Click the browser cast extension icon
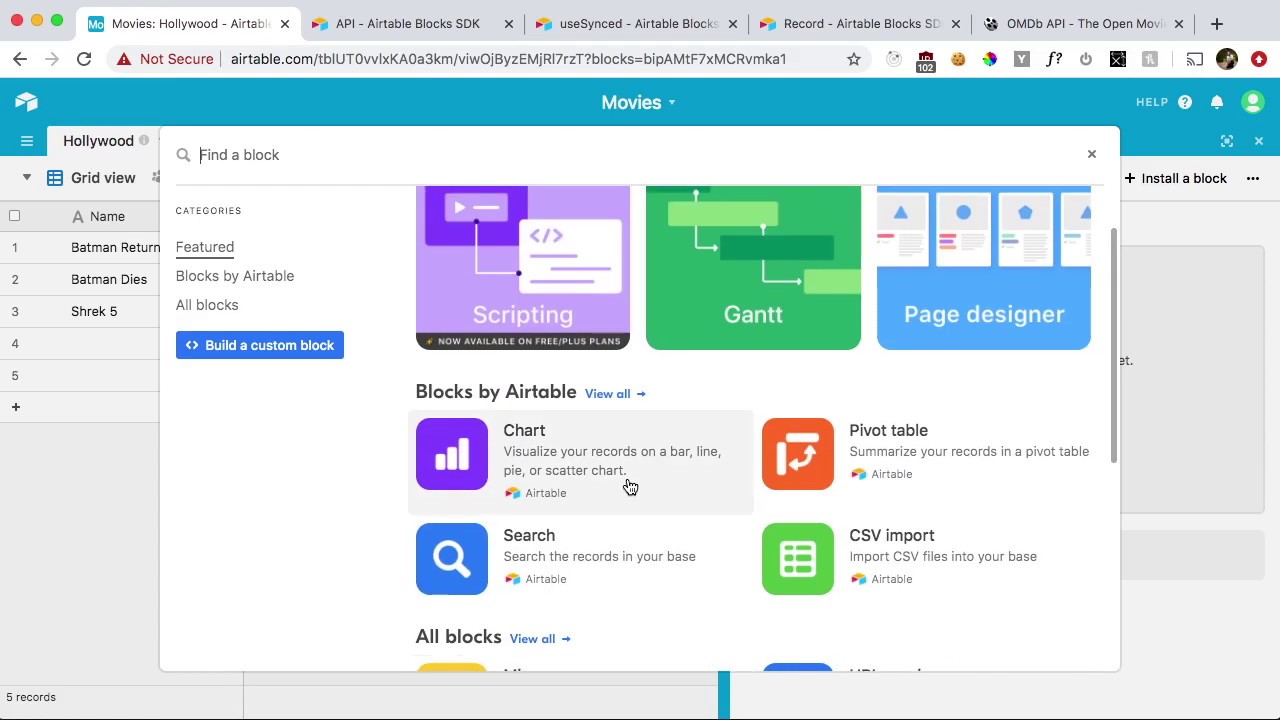 pos(1195,59)
